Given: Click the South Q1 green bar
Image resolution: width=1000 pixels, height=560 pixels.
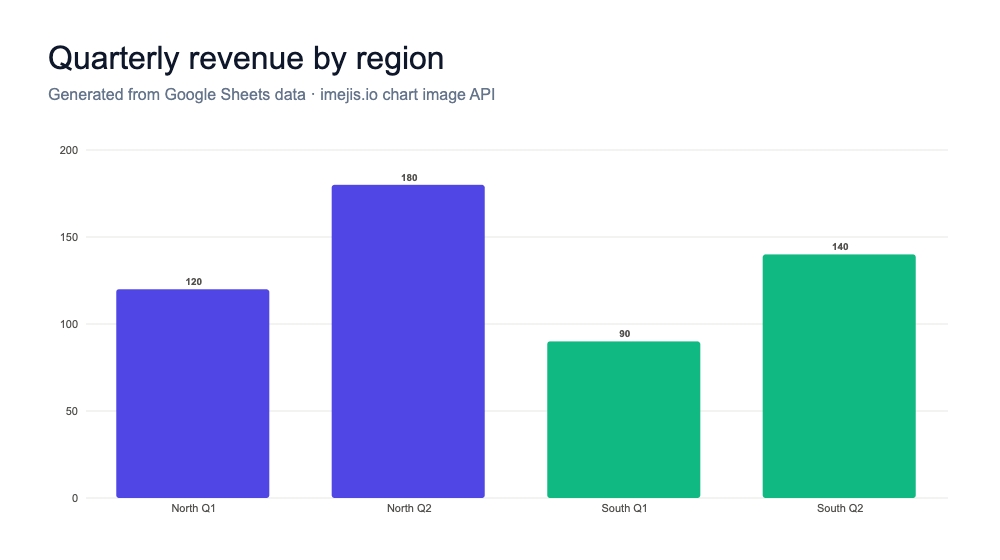Looking at the screenshot, I should pyautogui.click(x=624, y=420).
